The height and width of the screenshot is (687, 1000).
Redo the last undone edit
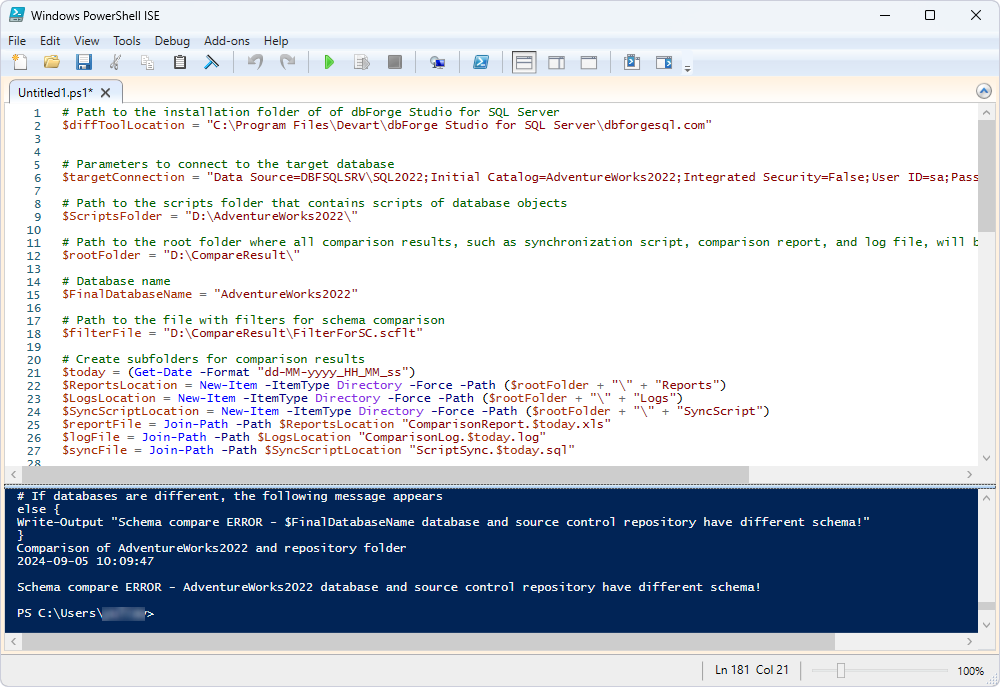pyautogui.click(x=288, y=63)
